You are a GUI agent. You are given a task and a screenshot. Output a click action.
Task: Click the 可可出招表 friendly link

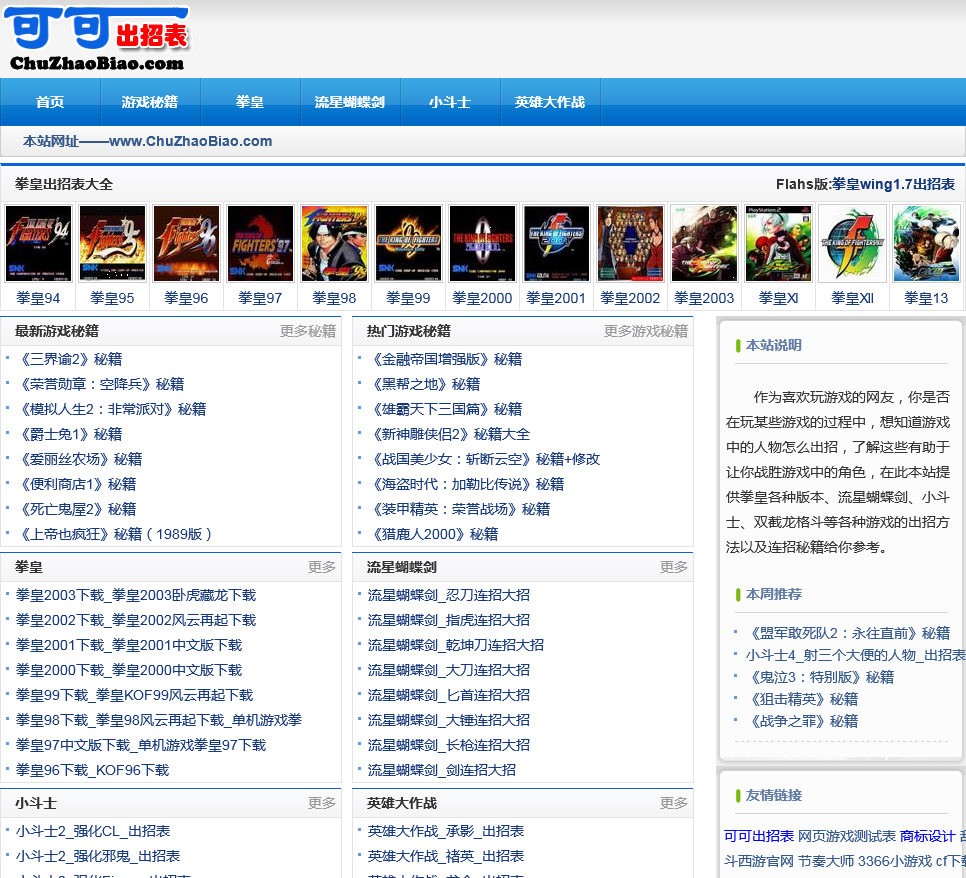coord(759,836)
